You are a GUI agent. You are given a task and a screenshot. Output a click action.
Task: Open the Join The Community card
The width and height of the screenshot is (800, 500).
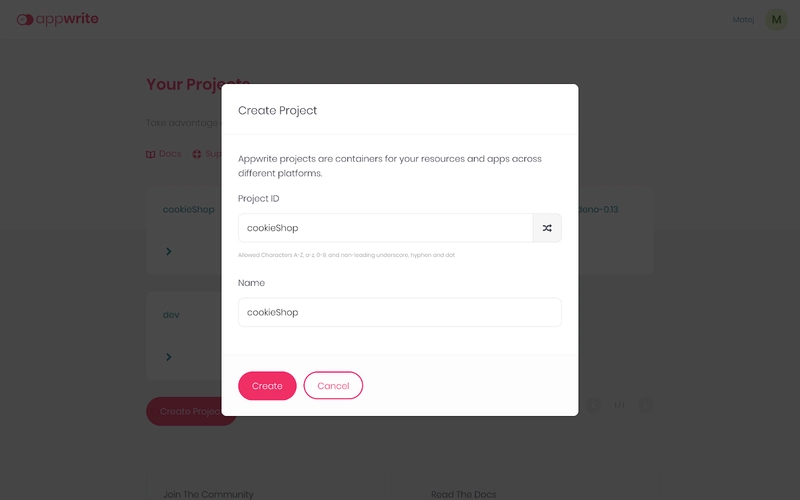click(x=208, y=494)
